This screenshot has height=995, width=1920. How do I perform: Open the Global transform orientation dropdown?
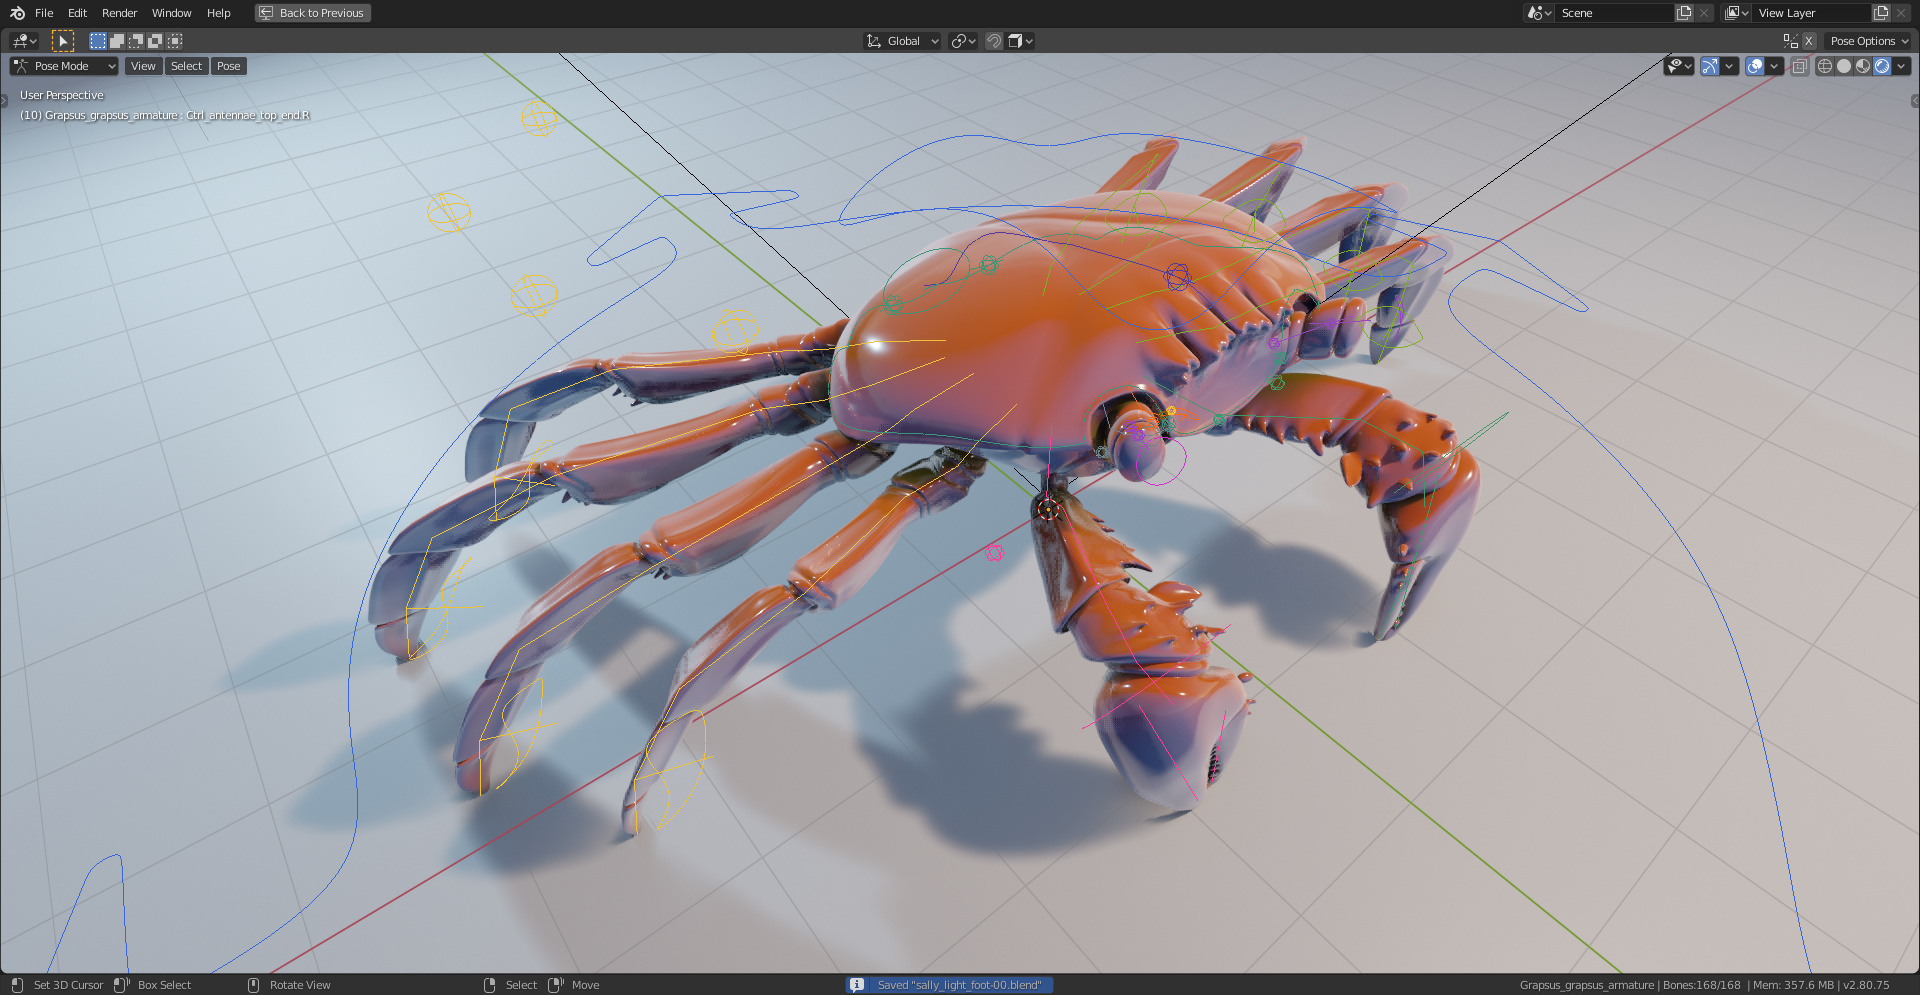pyautogui.click(x=903, y=41)
